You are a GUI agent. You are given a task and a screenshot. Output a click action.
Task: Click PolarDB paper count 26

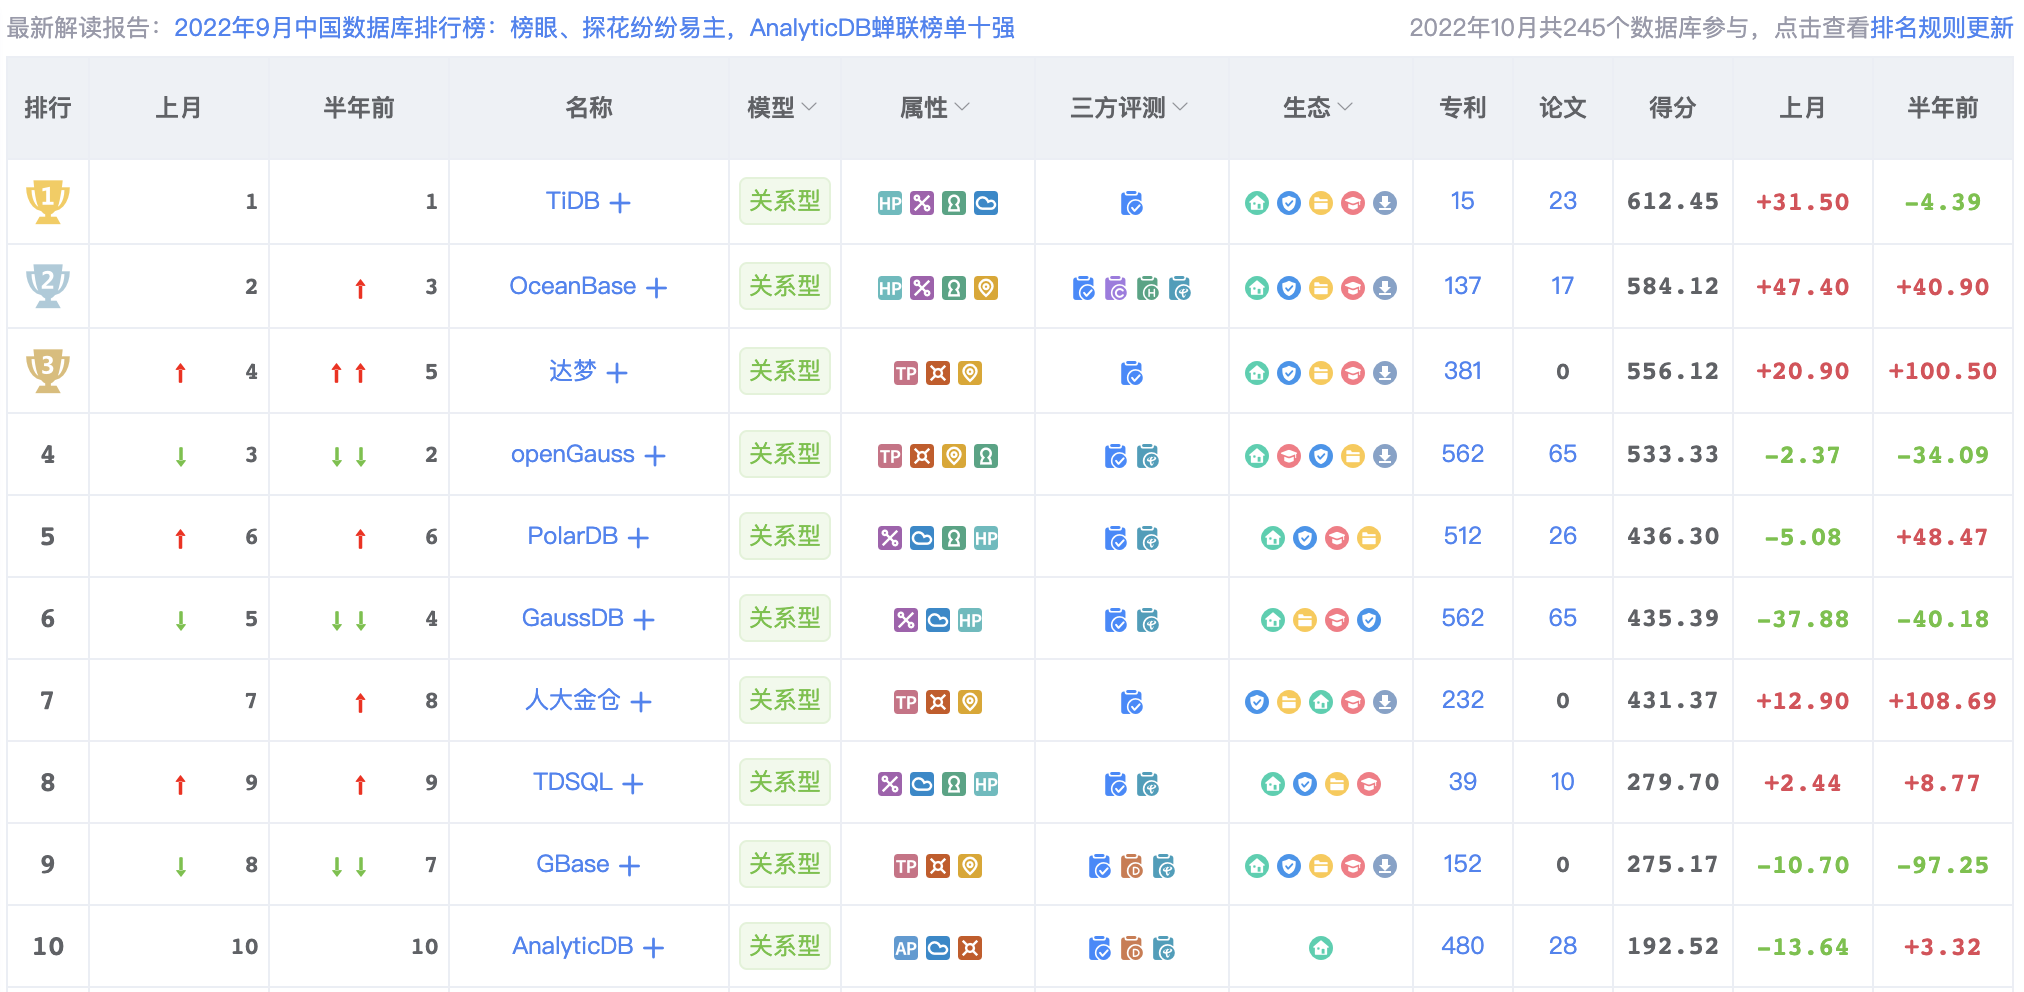coord(1563,536)
